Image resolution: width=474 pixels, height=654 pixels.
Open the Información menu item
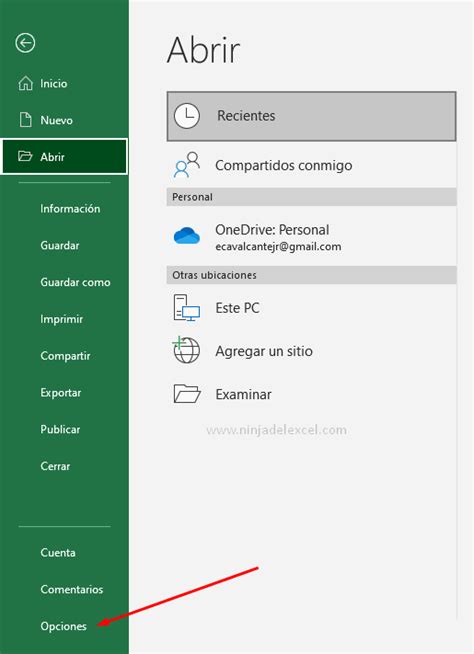pos(70,209)
